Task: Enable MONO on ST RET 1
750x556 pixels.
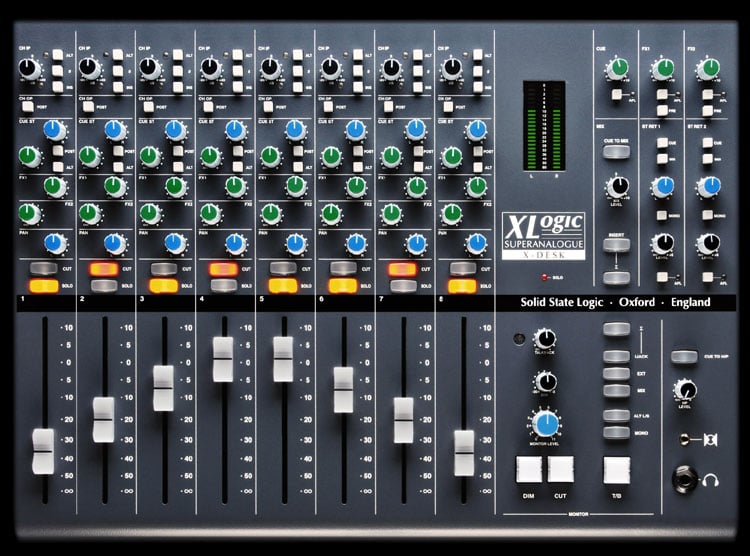Action: point(662,215)
